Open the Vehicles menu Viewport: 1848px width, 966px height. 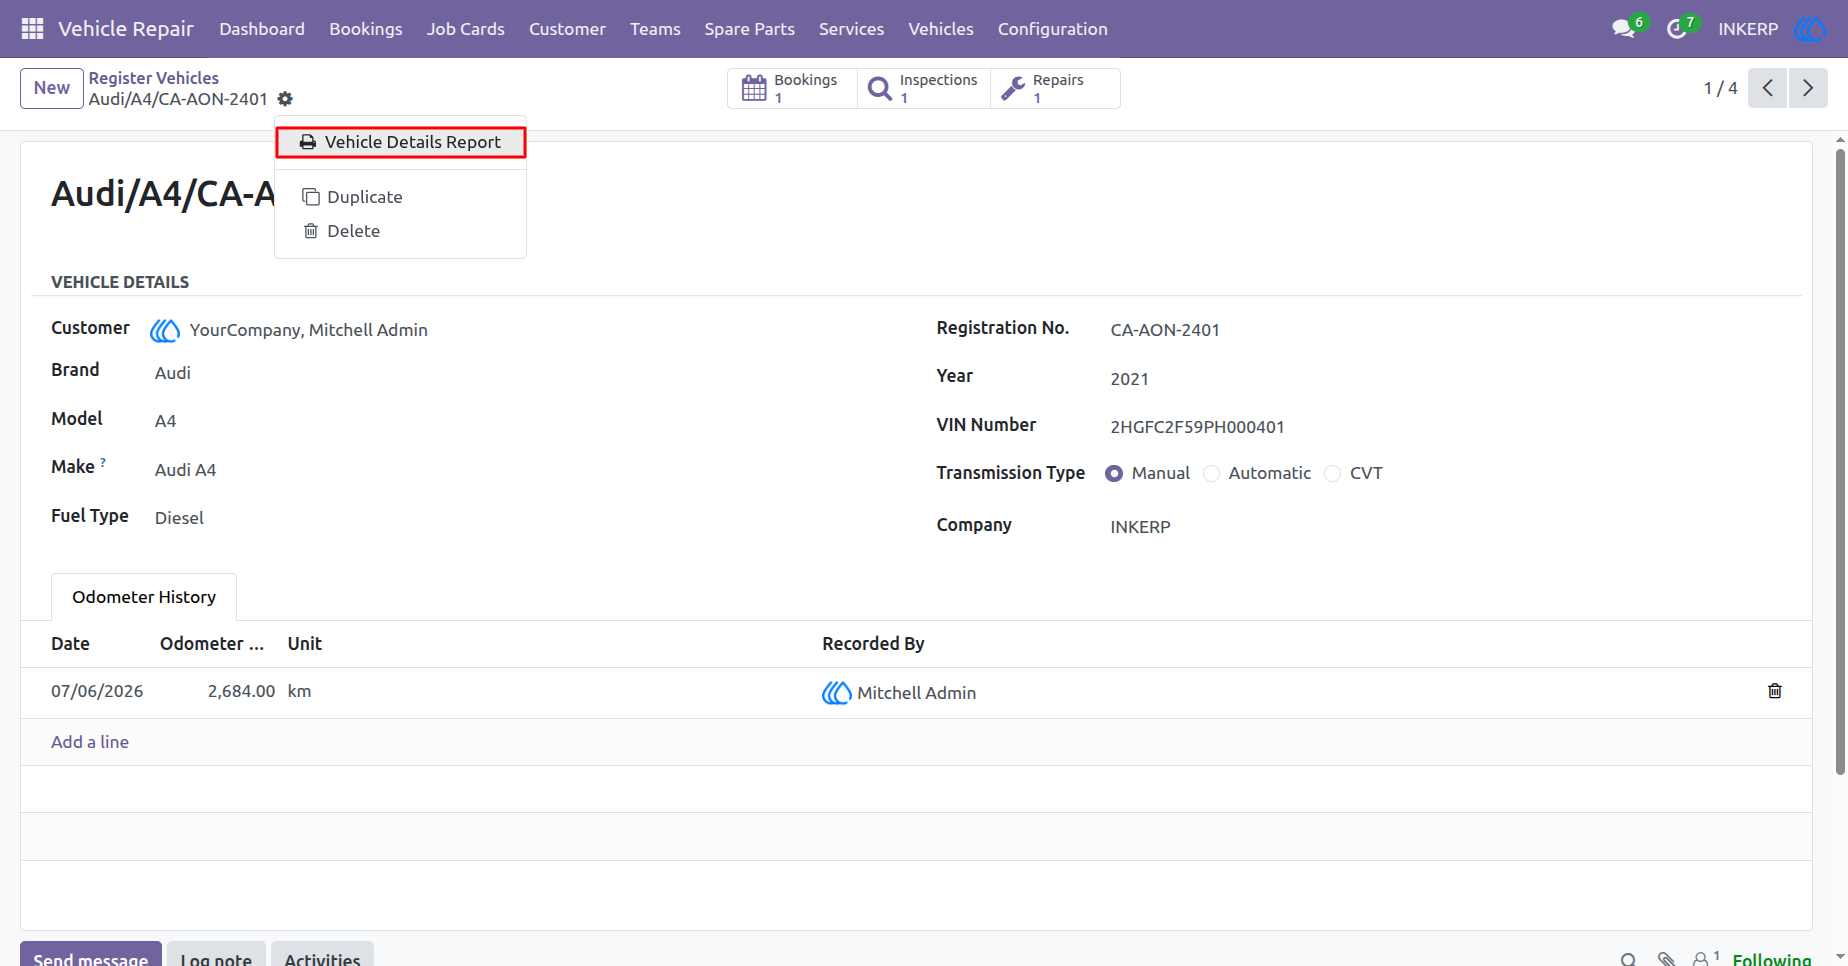941,29
